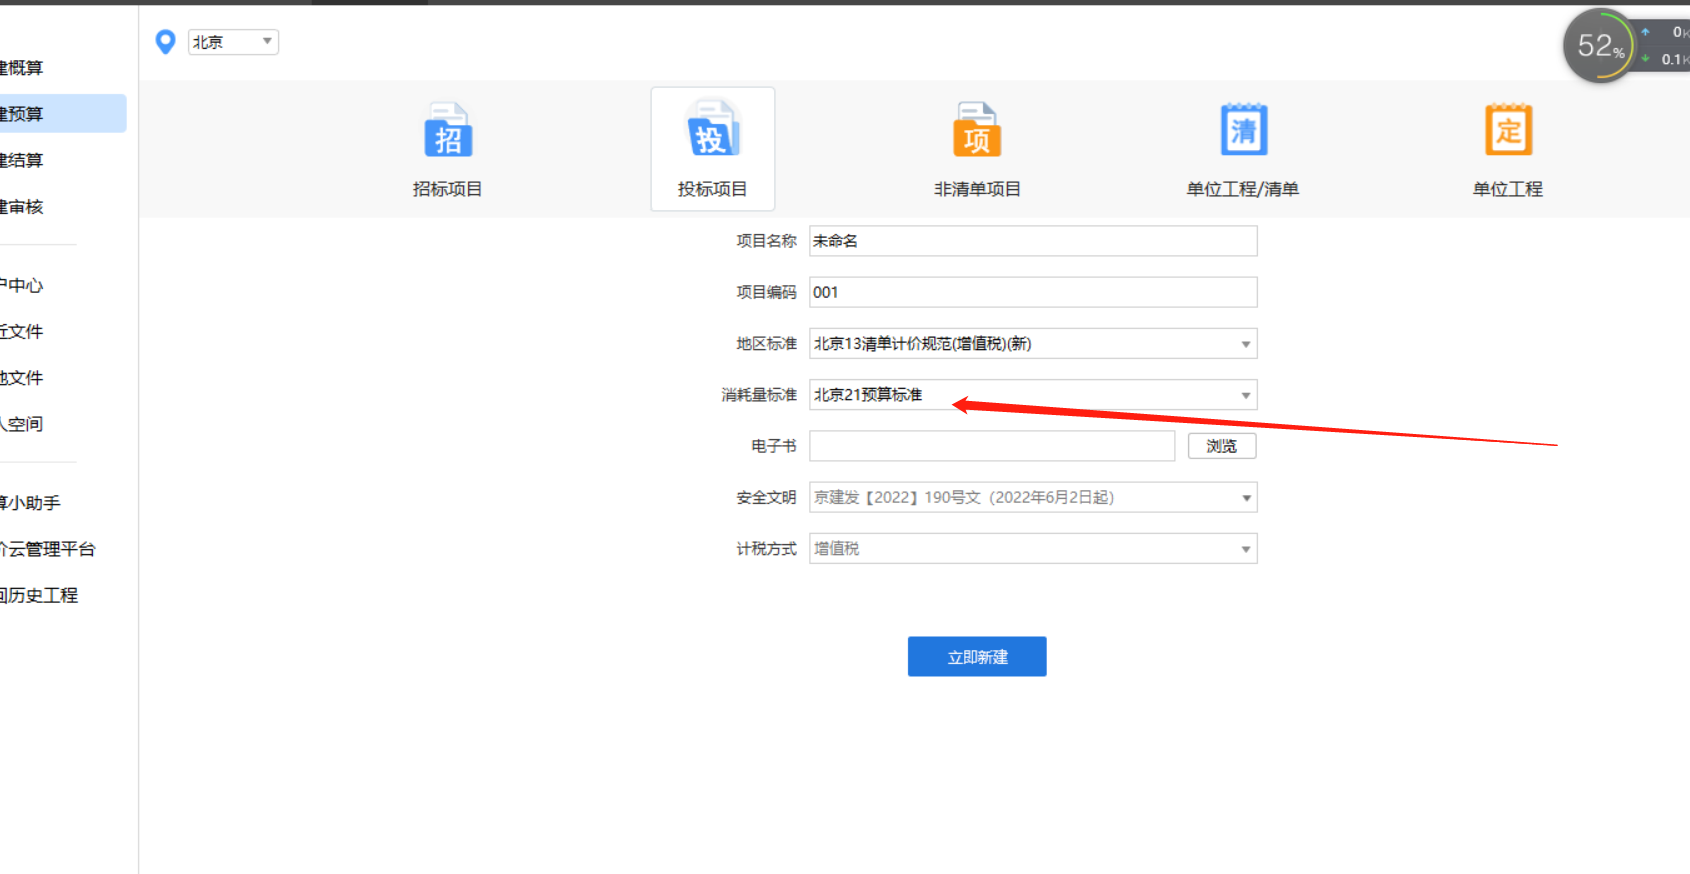Click the 52% performance monitor widget

(1599, 46)
